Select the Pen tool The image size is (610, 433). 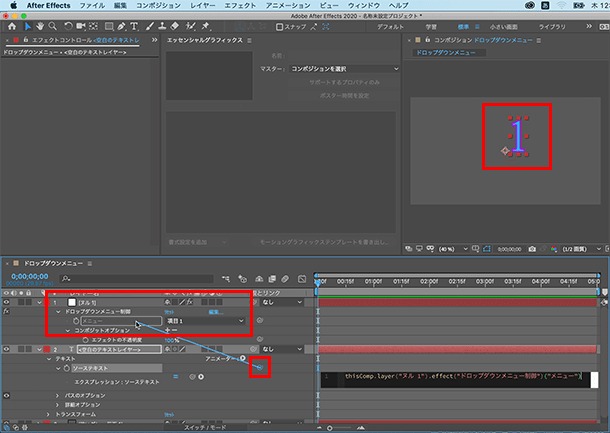coord(121,26)
